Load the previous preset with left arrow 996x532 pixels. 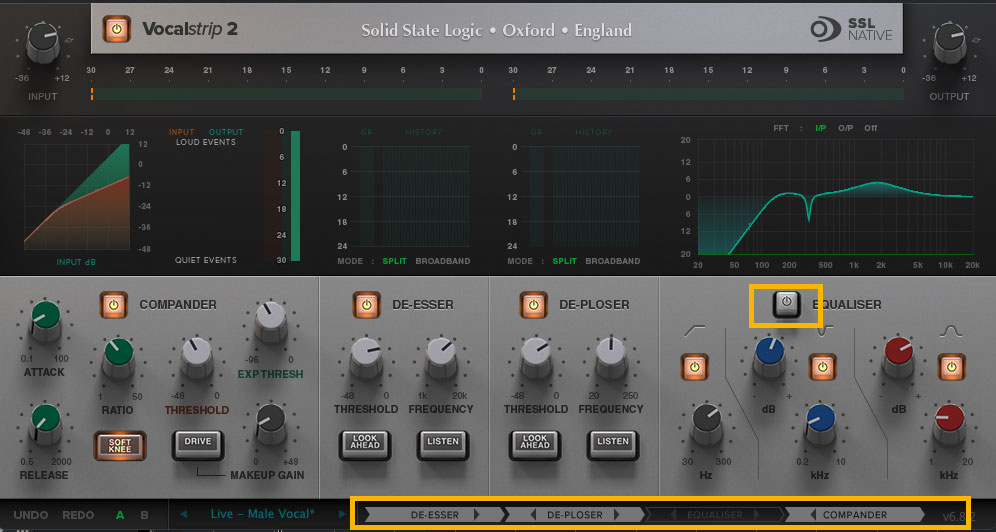[184, 514]
